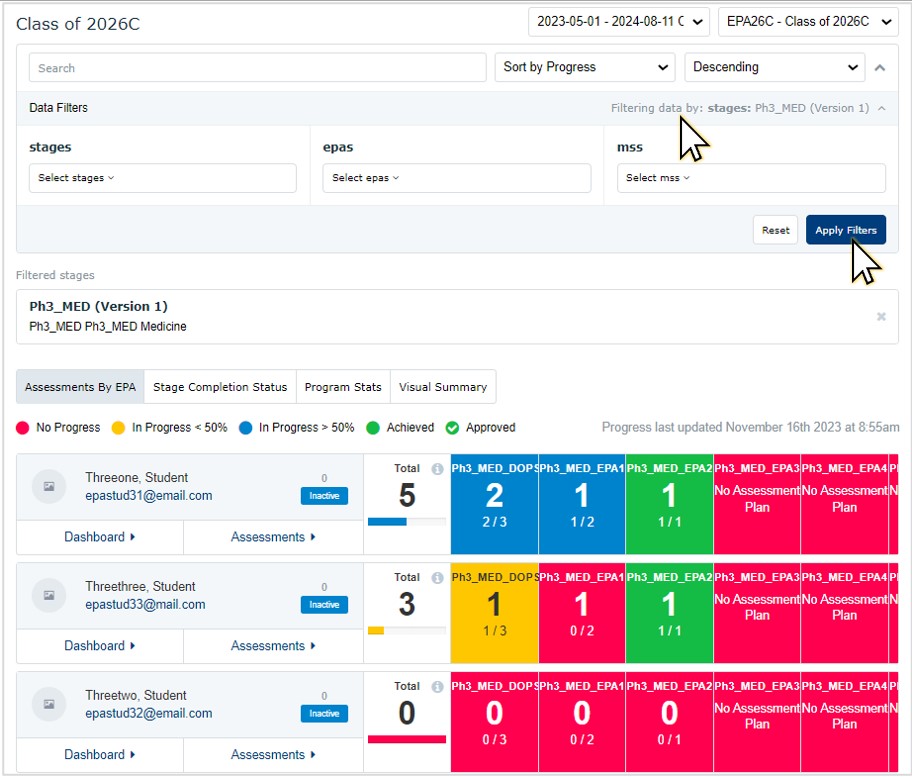Open the Program Stats tab
The width and height of the screenshot is (912, 777).
[x=343, y=387]
